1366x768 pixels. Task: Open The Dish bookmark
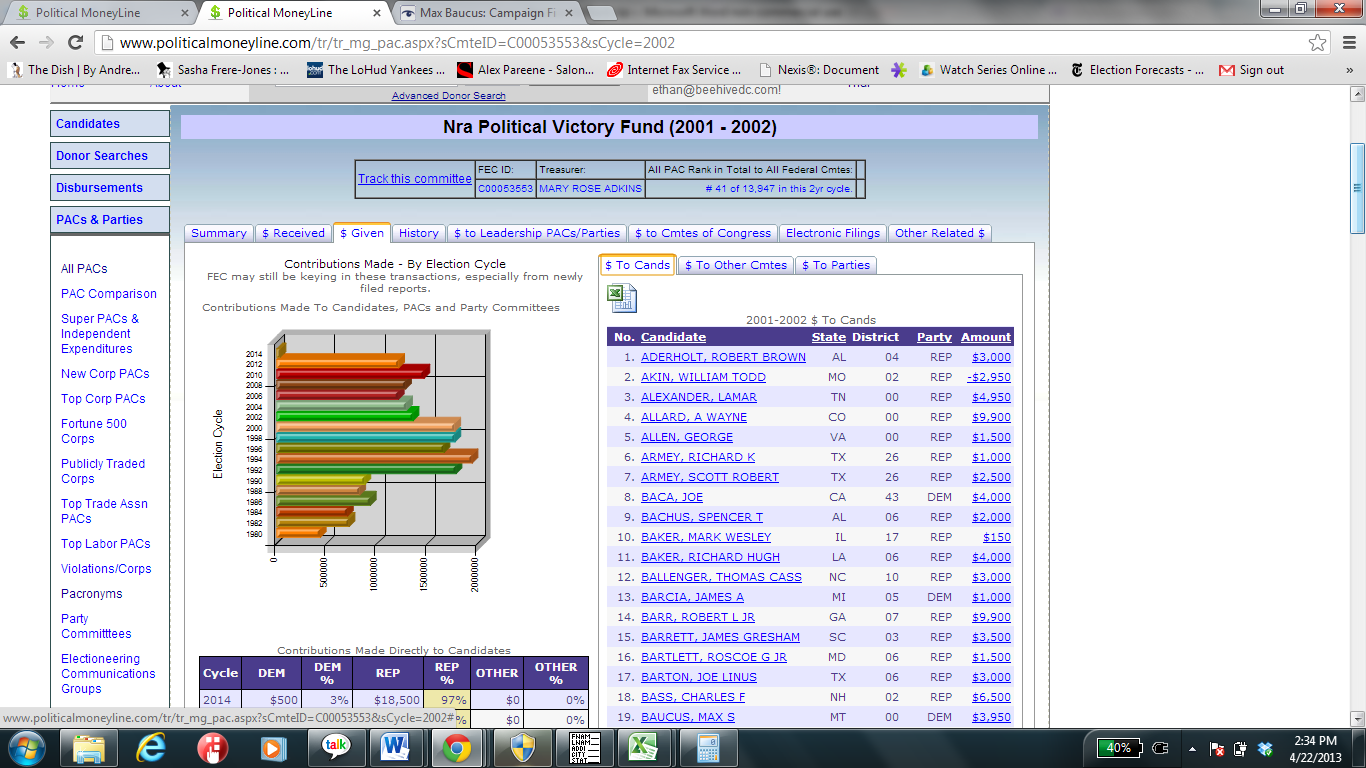(74, 70)
